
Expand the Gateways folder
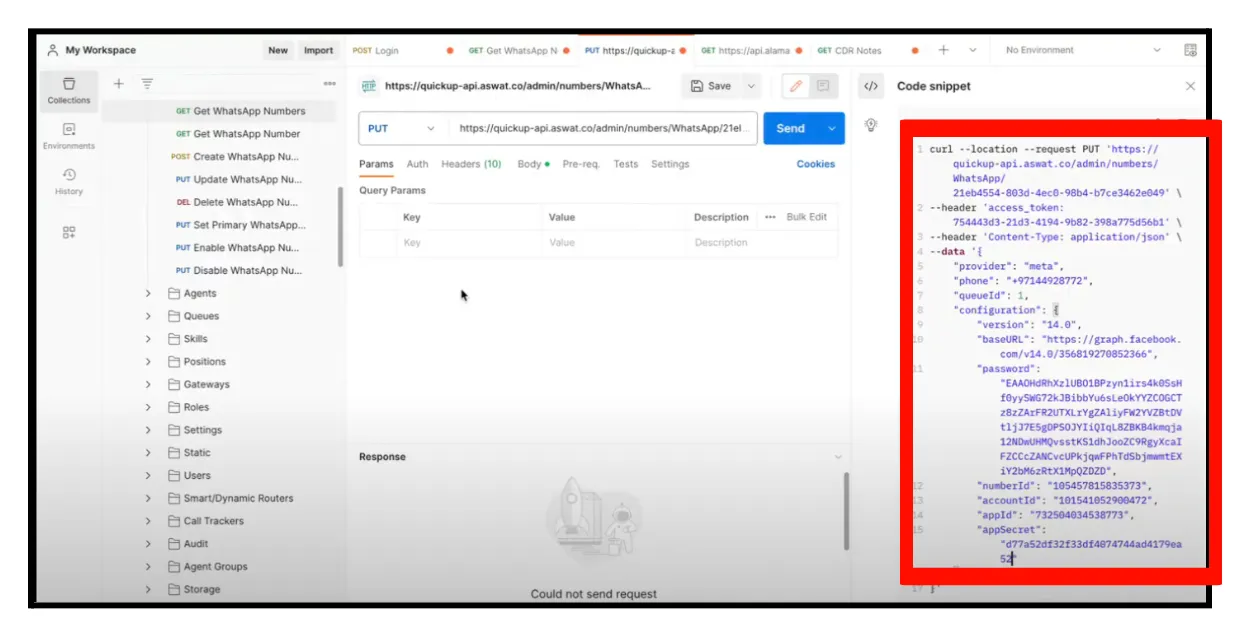148,384
